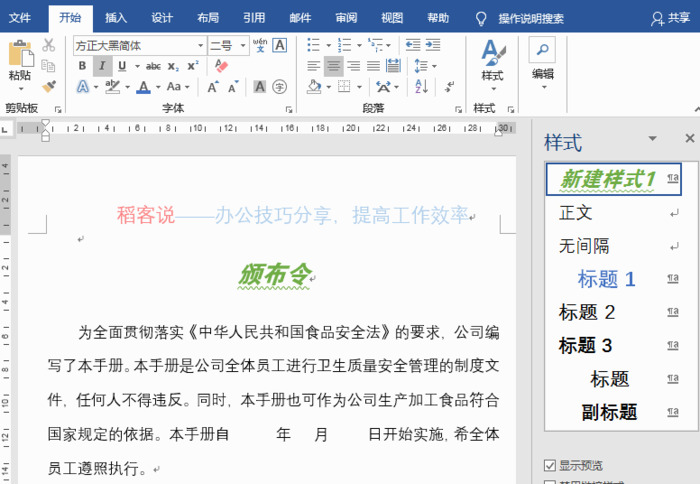Toggle subscript formatting
This screenshot has width=700, height=484.
coord(173,67)
